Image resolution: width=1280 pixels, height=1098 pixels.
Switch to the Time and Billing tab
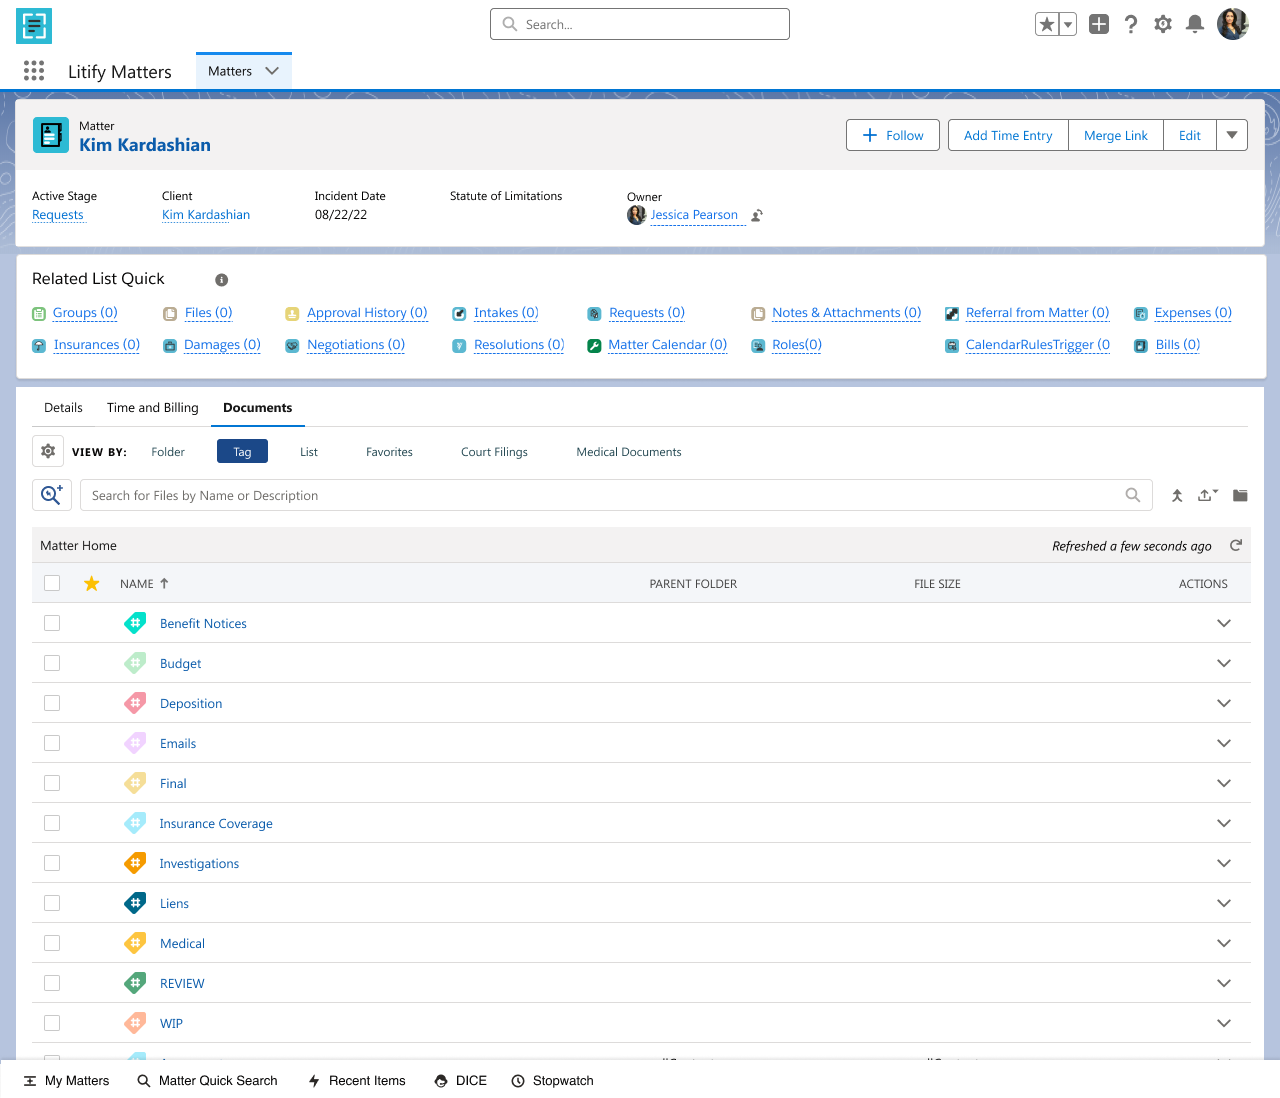coord(153,407)
